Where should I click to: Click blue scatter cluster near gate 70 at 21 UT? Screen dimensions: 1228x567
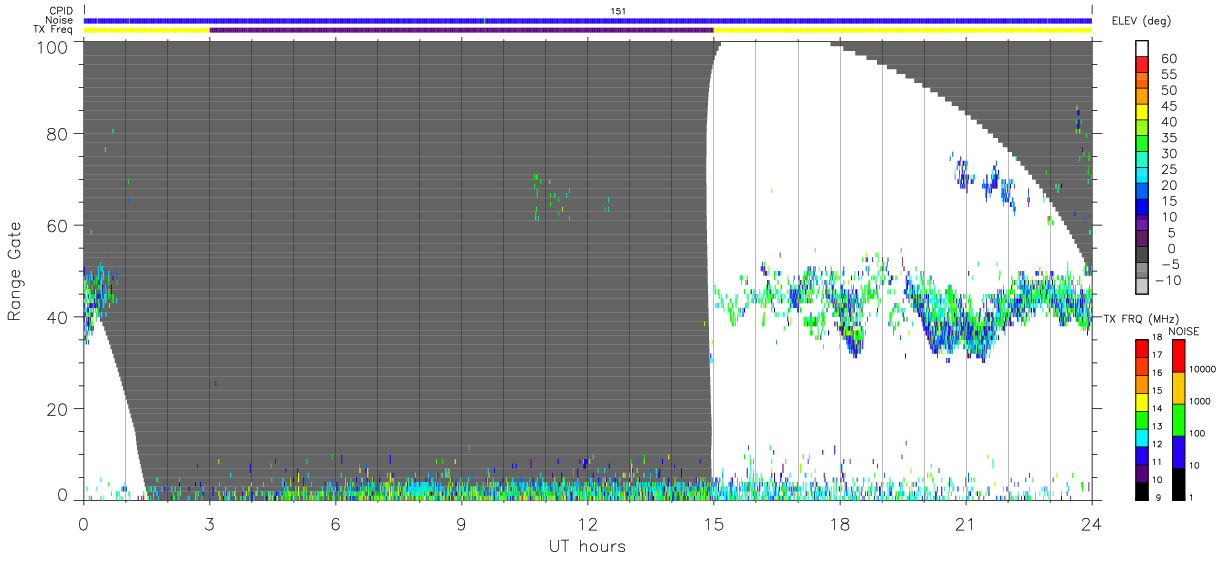point(965,175)
